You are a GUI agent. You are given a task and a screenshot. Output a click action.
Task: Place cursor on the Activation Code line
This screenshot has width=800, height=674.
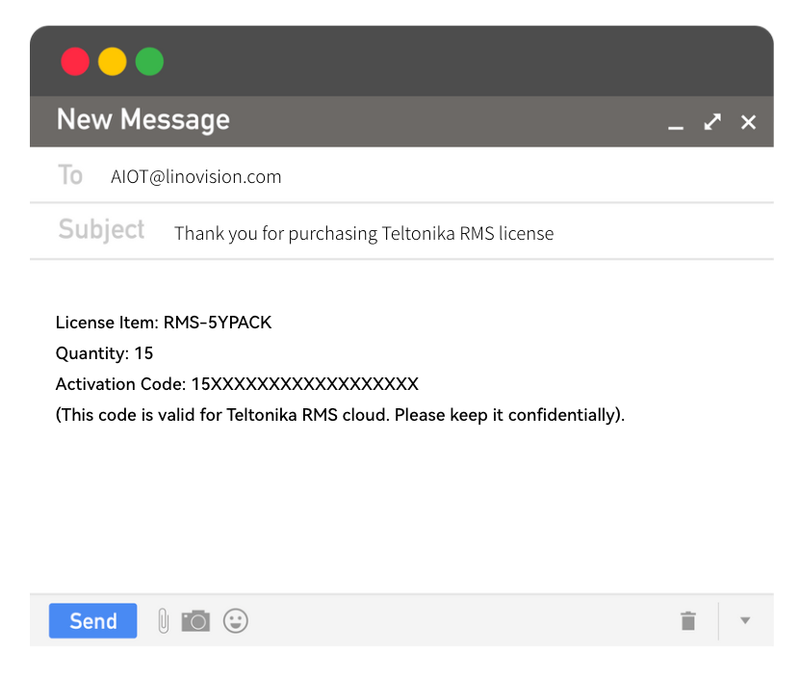237,384
